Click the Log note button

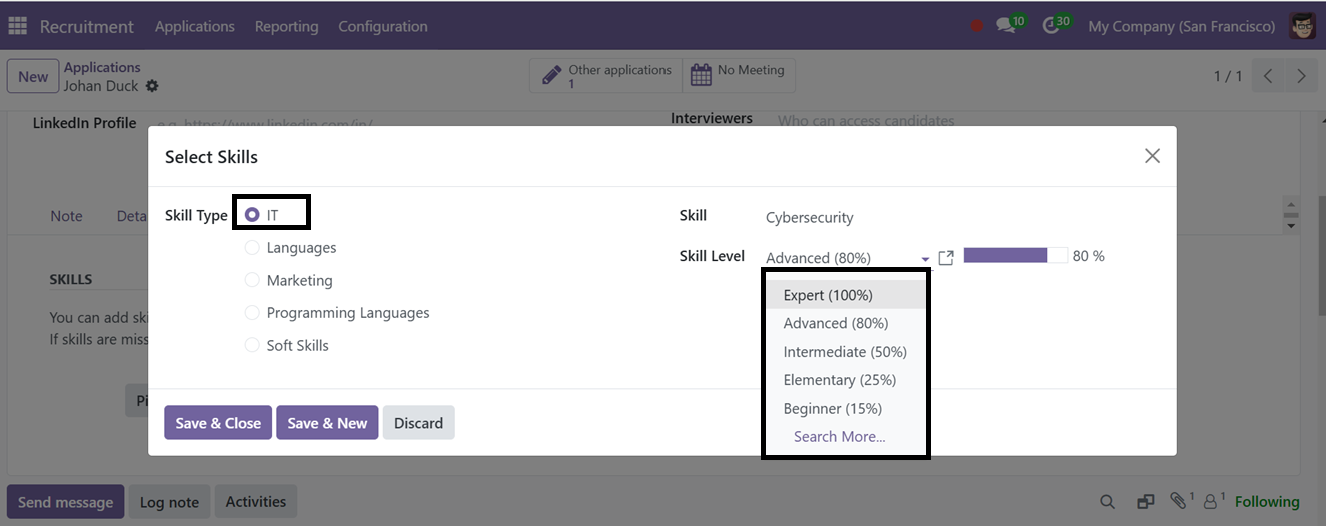(x=169, y=502)
